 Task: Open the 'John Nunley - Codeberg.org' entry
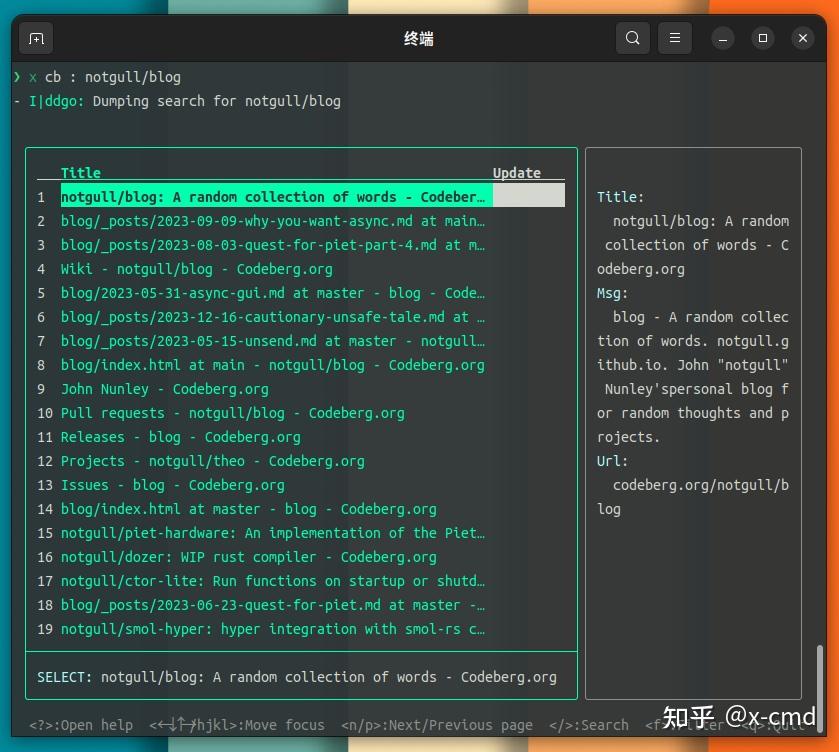pos(161,388)
